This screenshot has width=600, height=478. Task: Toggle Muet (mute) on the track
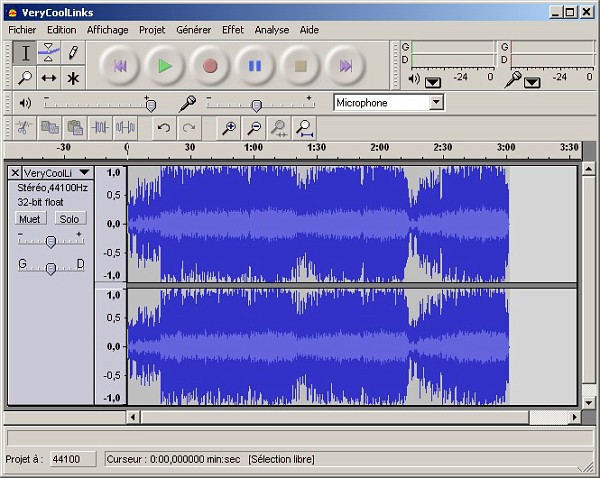tap(30, 219)
